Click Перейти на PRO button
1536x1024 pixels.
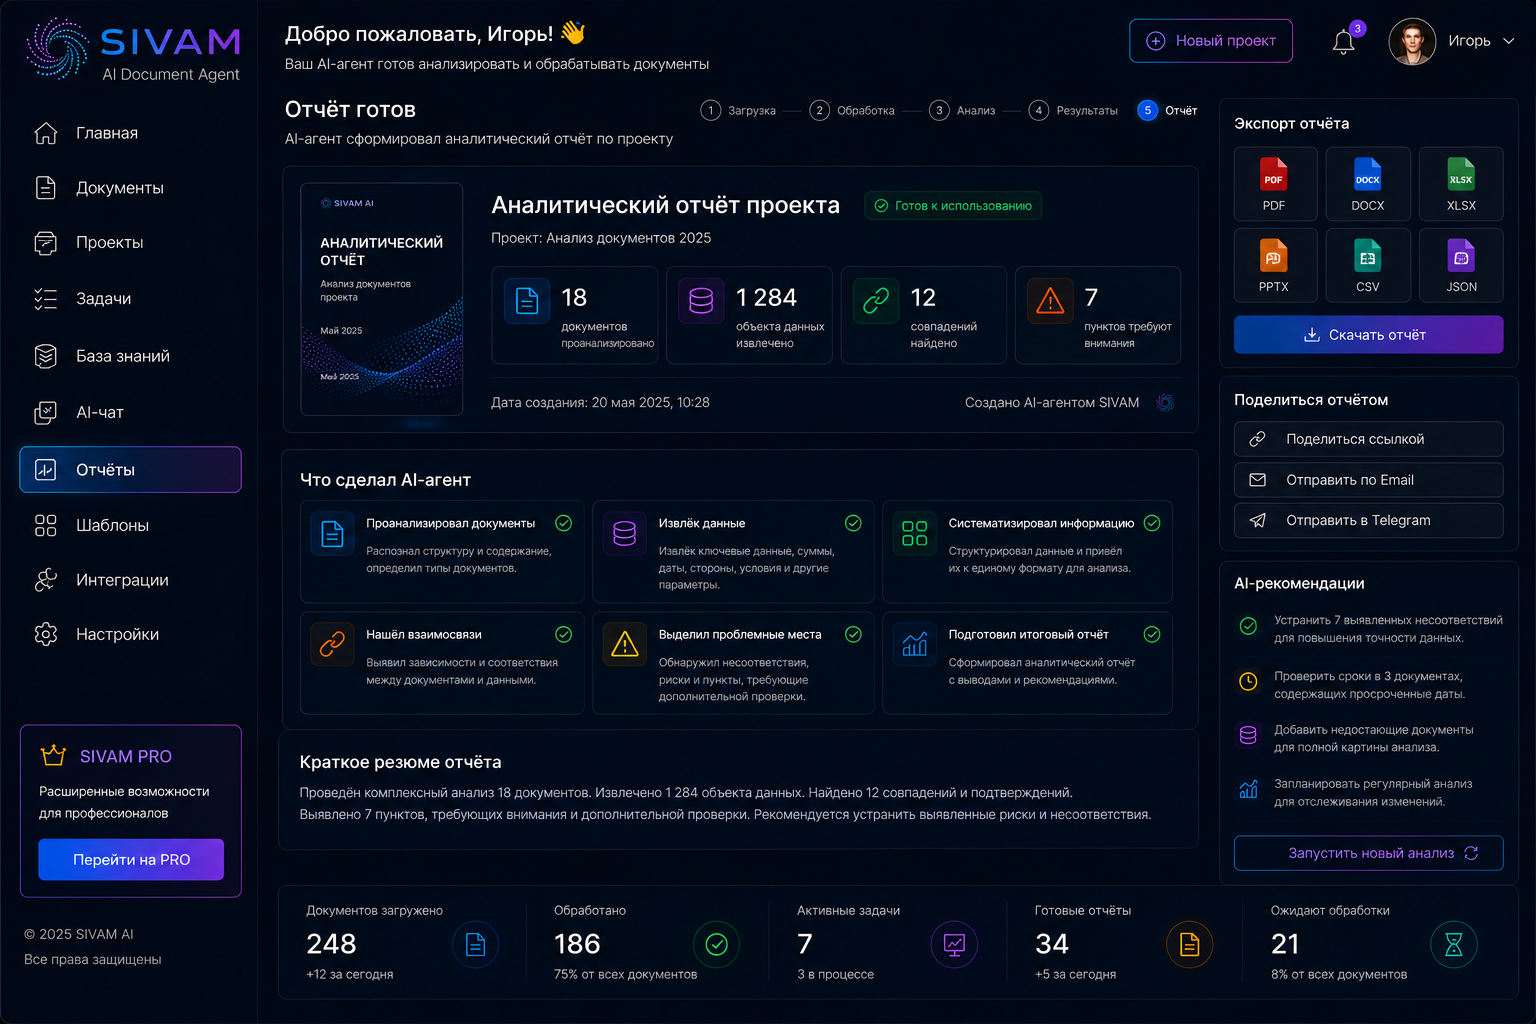click(131, 860)
